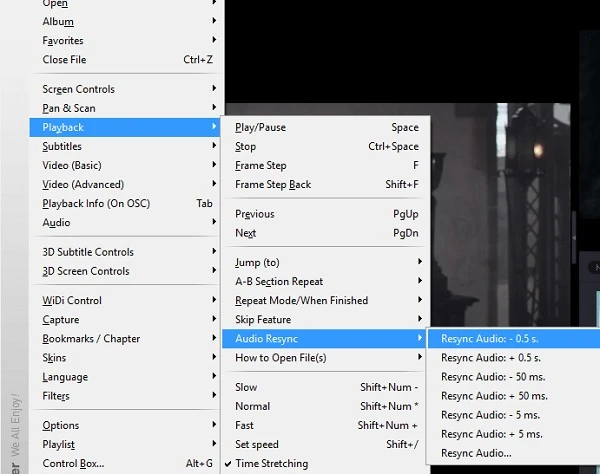600x474 pixels.
Task: Select Audio Resync entry
Action: [x=324, y=339]
